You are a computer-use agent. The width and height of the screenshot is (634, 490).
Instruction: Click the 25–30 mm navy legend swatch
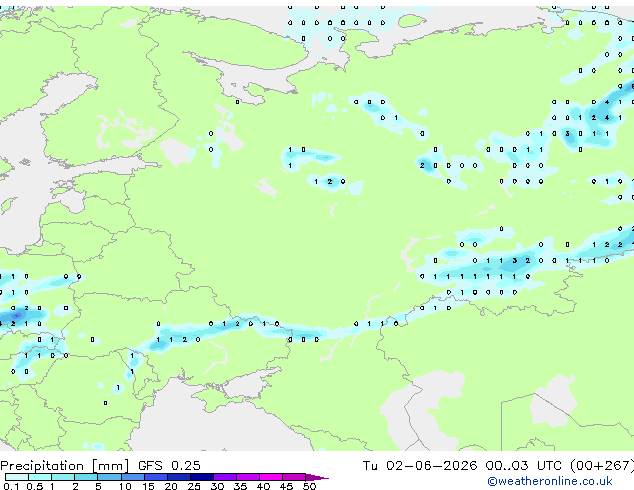(201, 477)
